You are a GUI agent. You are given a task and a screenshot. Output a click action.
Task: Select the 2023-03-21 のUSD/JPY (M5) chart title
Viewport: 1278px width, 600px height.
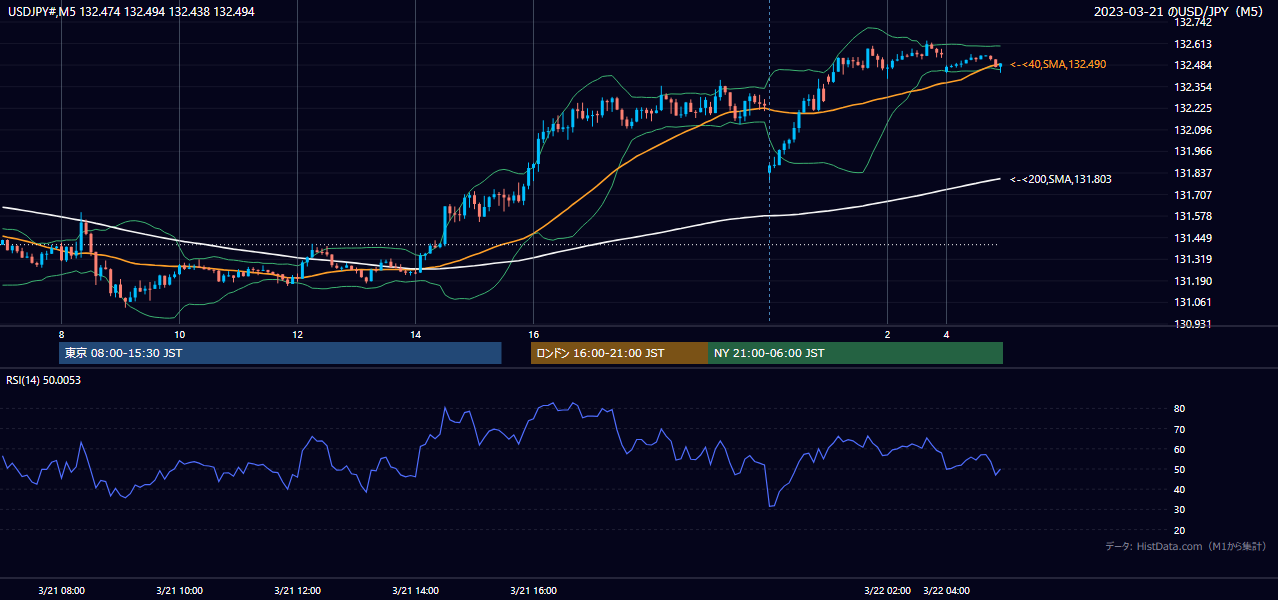(x=1181, y=11)
